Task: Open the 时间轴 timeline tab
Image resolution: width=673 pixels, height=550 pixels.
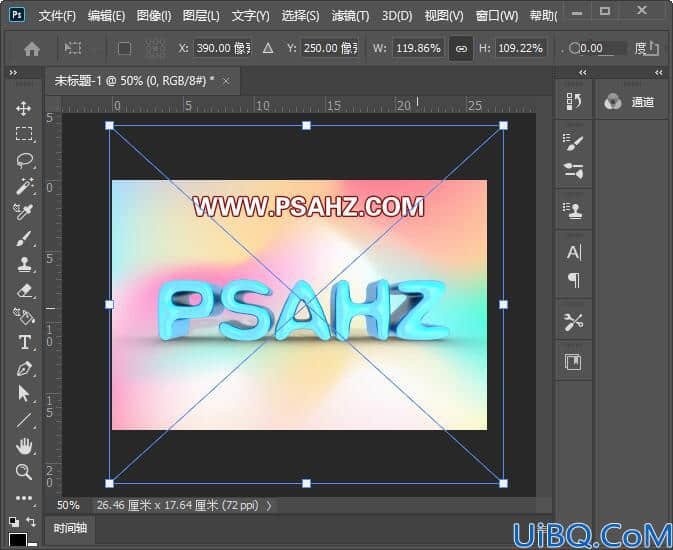Action: point(70,528)
